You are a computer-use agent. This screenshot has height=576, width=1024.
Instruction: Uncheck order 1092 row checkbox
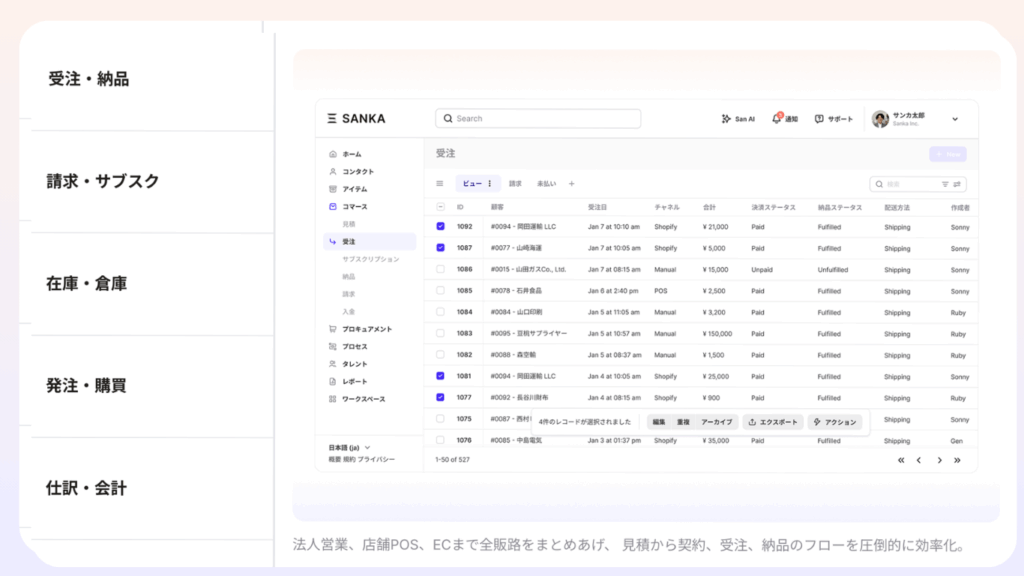[440, 227]
